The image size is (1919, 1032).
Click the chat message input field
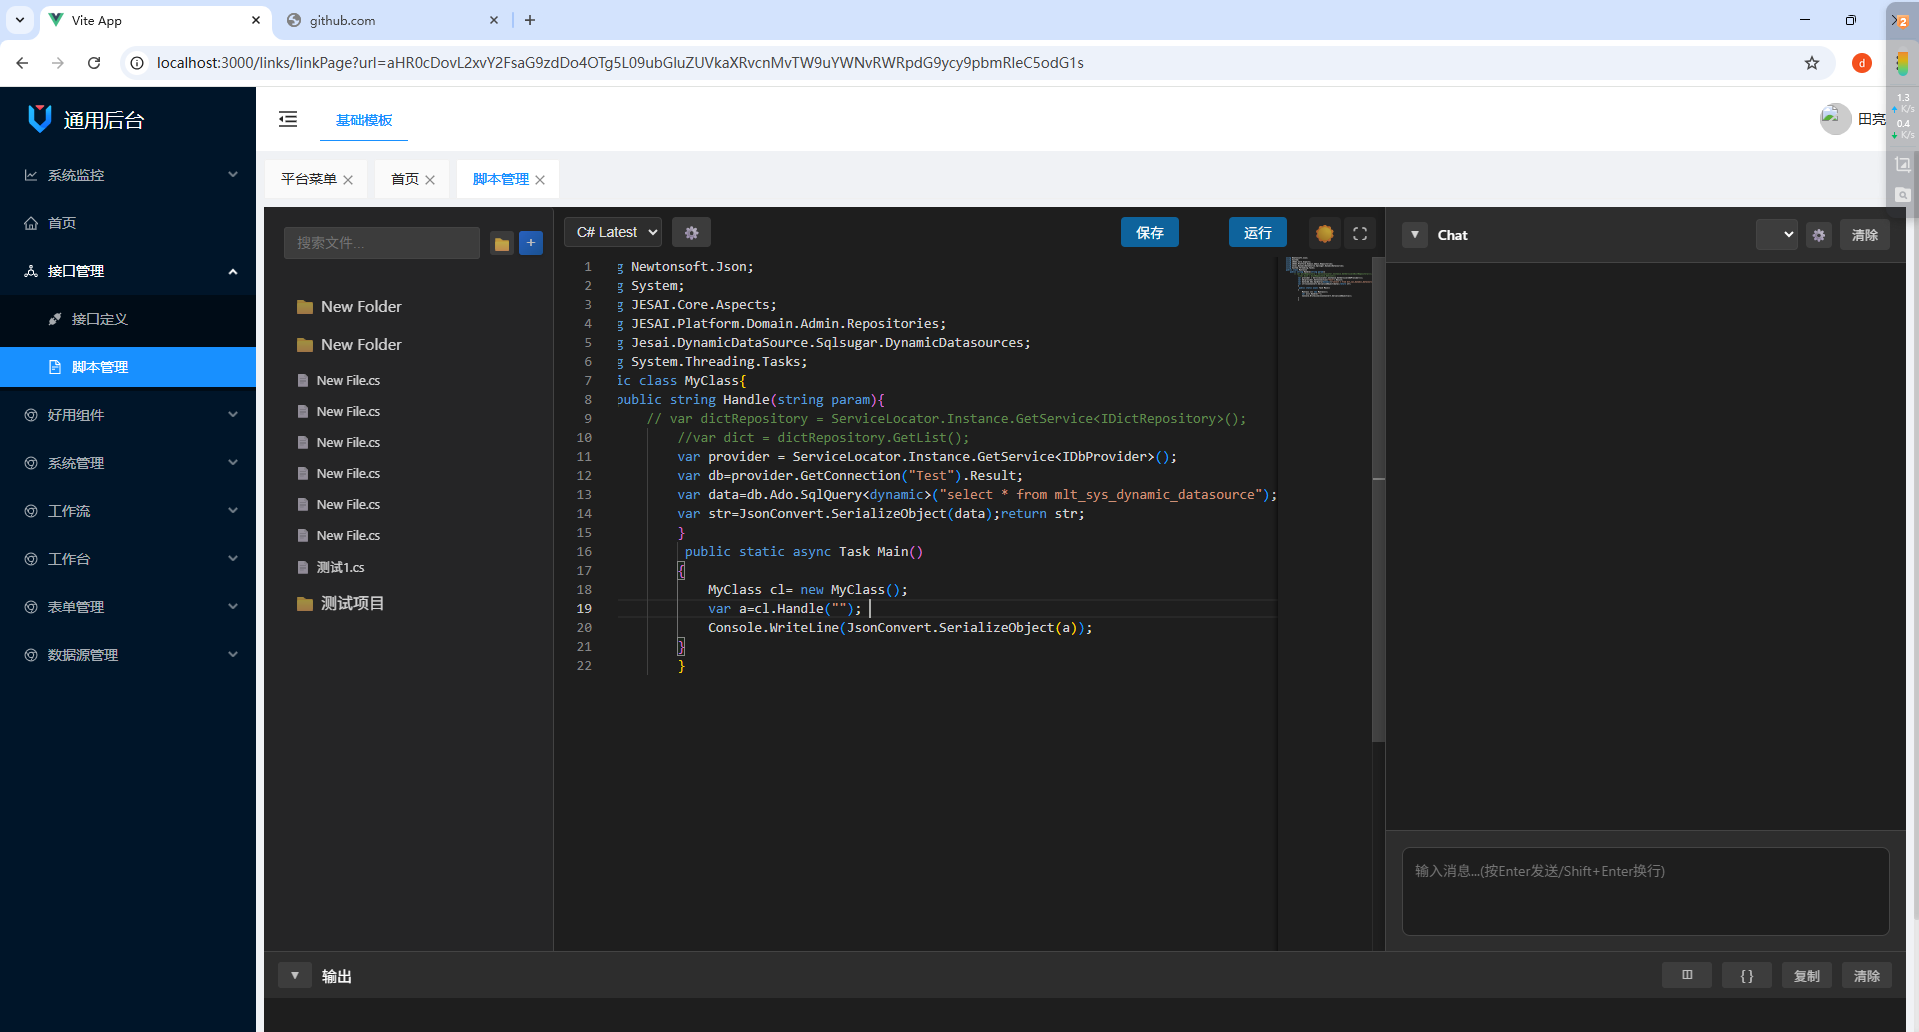[x=1646, y=891]
